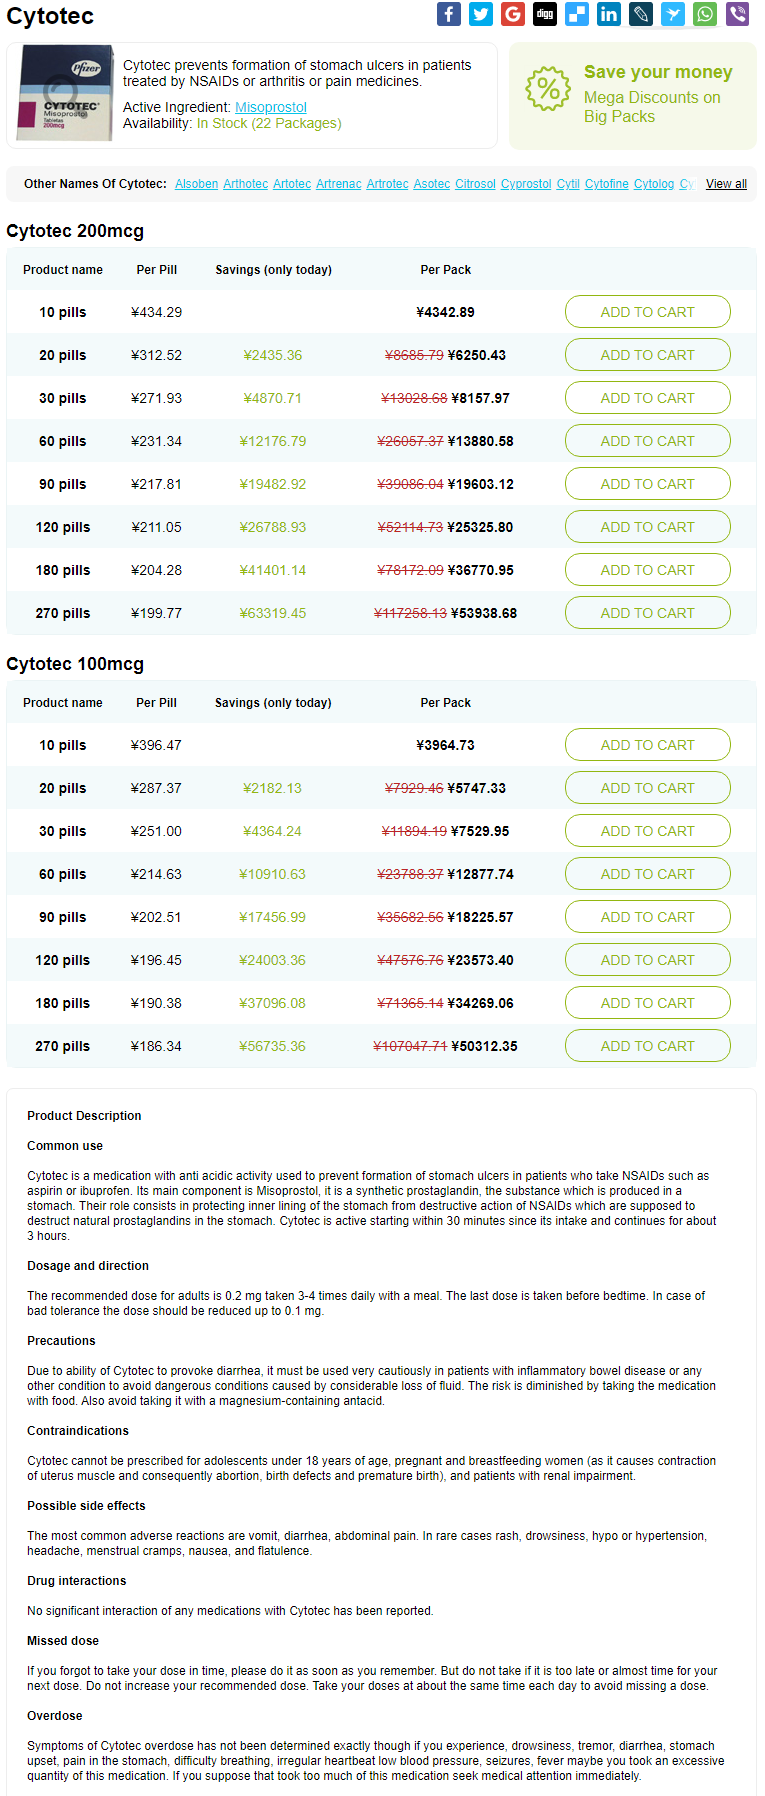Open the Alsoben name link
Screen dimensions: 765x1796
pos(196,184)
